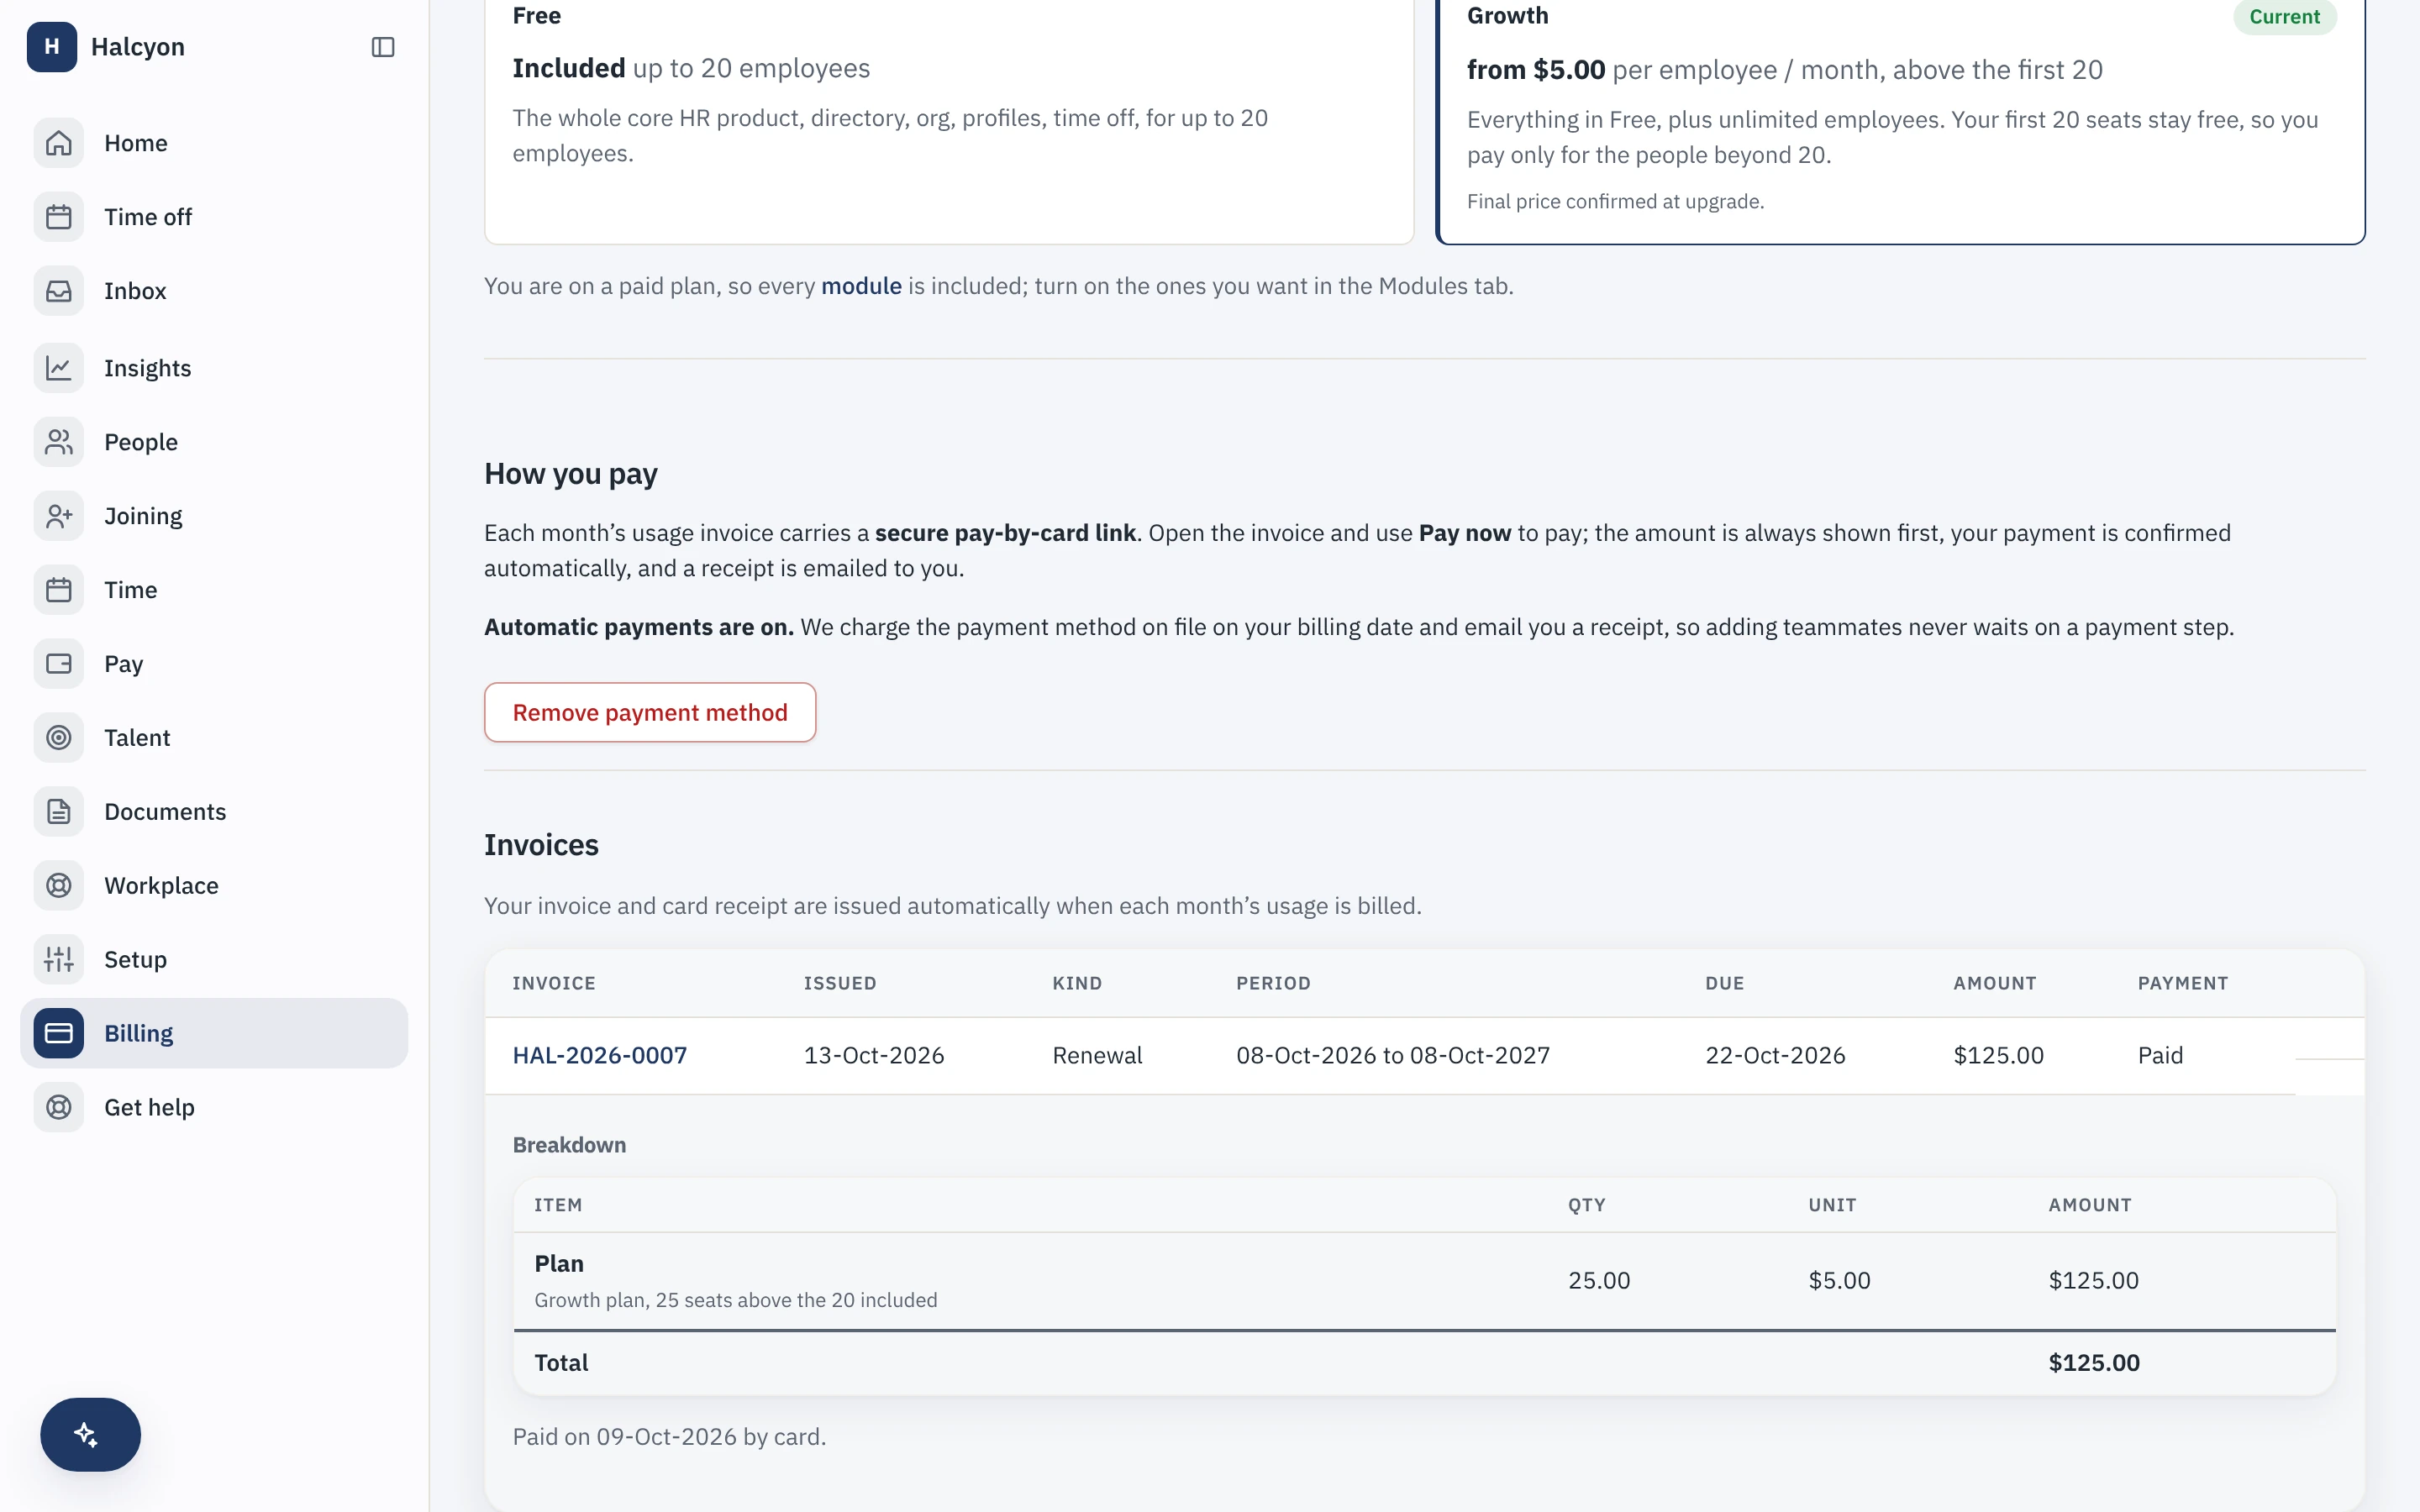Click quantity 25.00 in breakdown
The width and height of the screenshot is (2420, 1512).
pos(1599,1280)
